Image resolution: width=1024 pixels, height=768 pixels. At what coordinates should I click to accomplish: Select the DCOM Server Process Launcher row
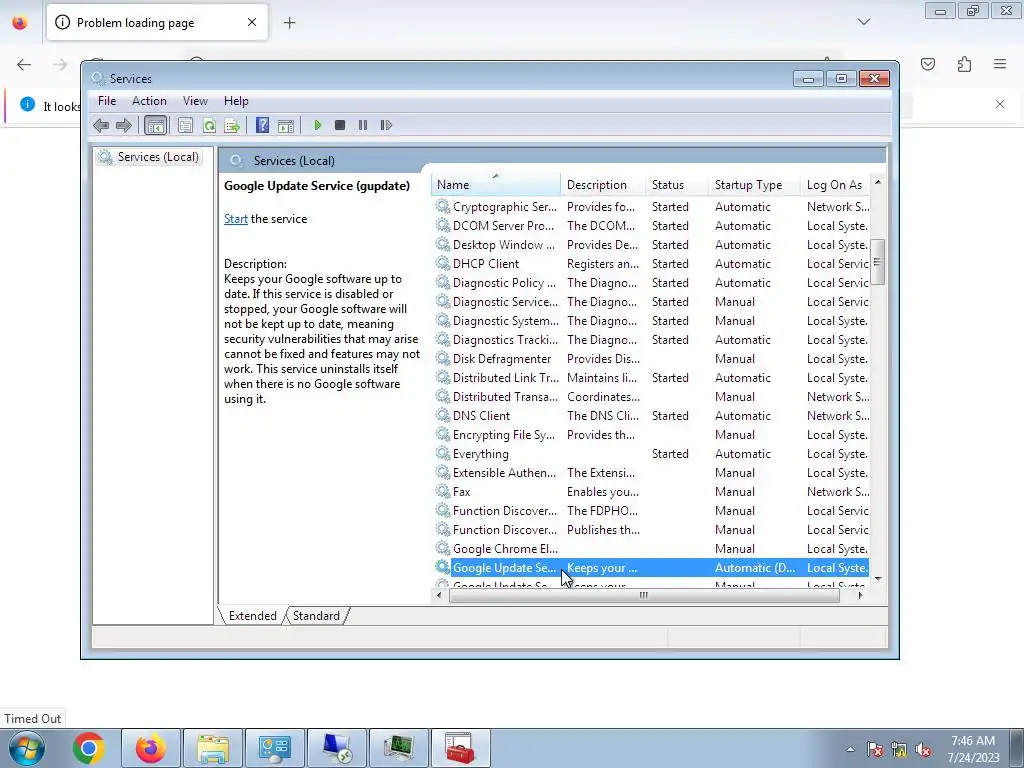pyautogui.click(x=650, y=226)
